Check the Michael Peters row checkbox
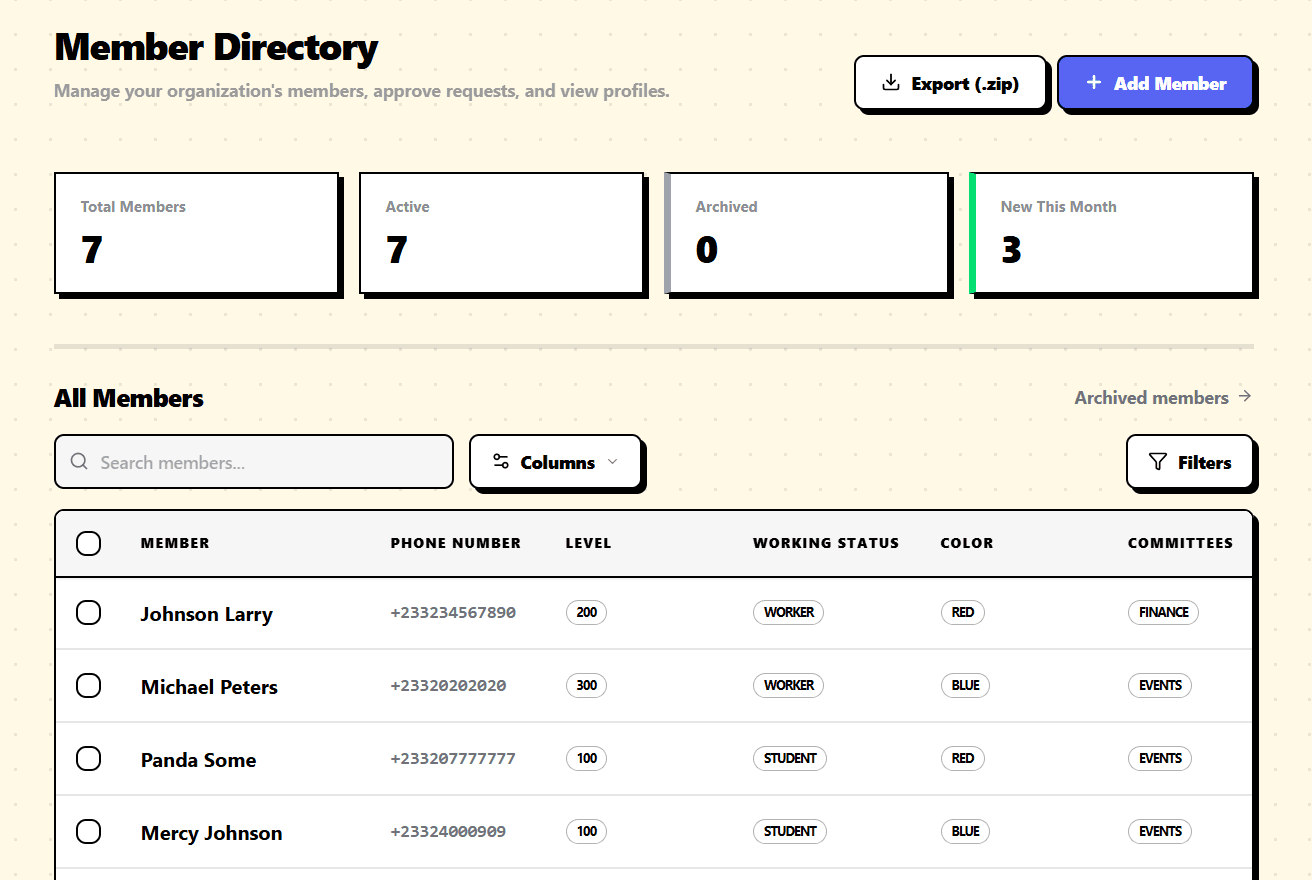This screenshot has height=880, width=1312. pyautogui.click(x=89, y=685)
